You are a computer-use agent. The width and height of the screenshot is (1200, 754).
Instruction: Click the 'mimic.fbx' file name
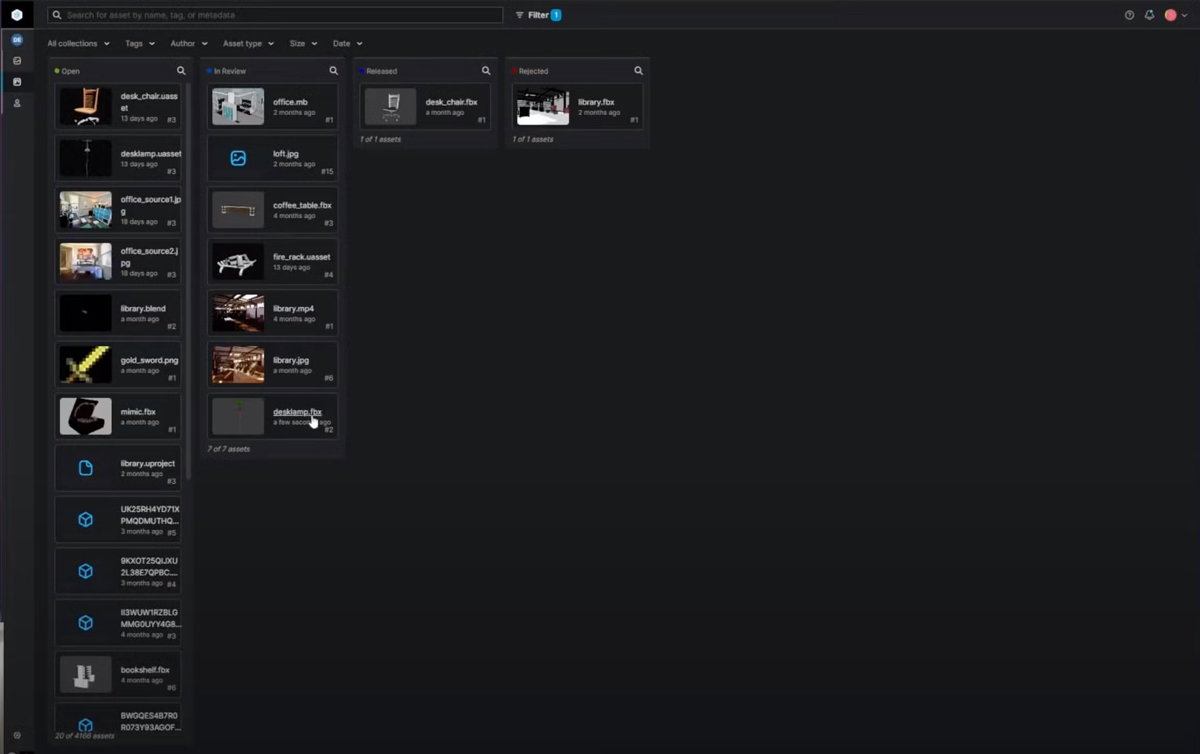(138, 411)
